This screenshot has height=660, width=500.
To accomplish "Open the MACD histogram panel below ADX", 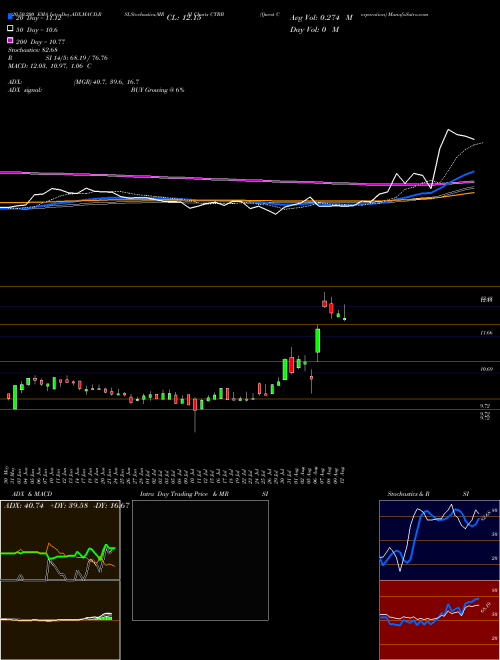I will click(60, 620).
